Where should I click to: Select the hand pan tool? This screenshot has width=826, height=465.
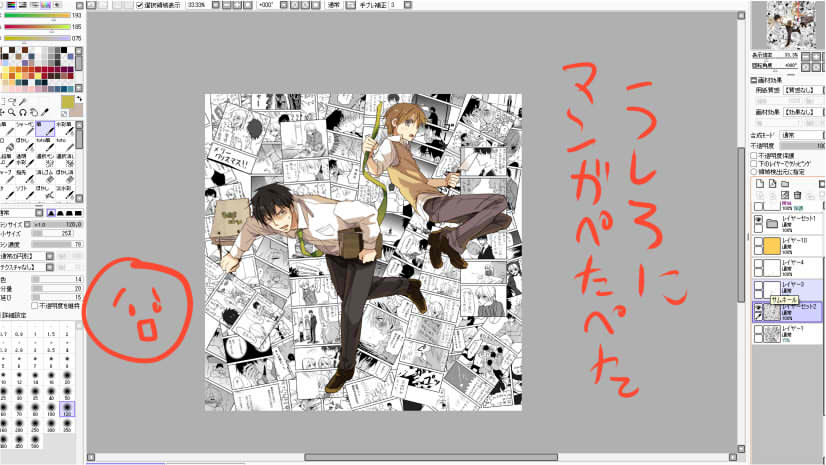tap(34, 112)
